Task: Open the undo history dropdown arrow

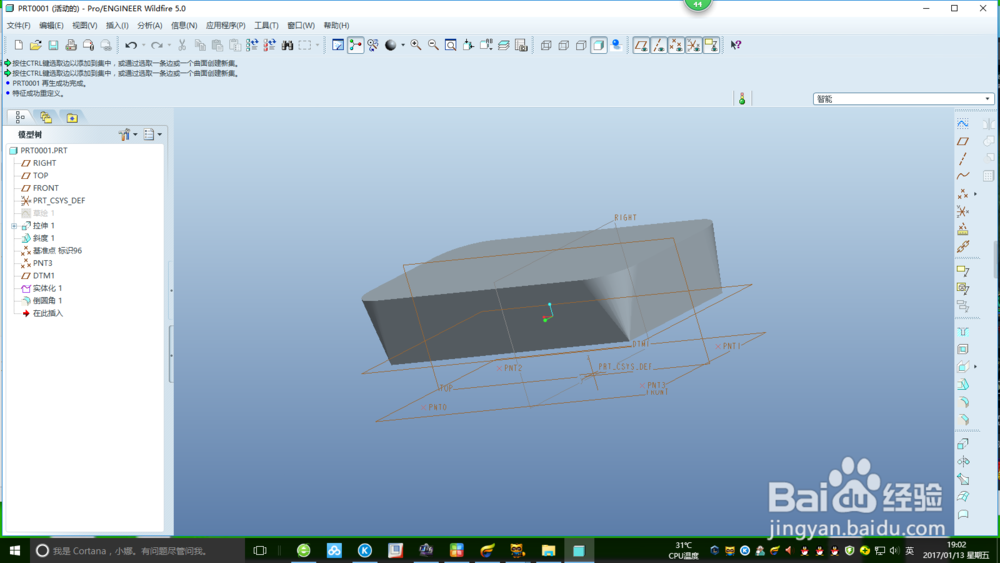Action: pos(143,45)
